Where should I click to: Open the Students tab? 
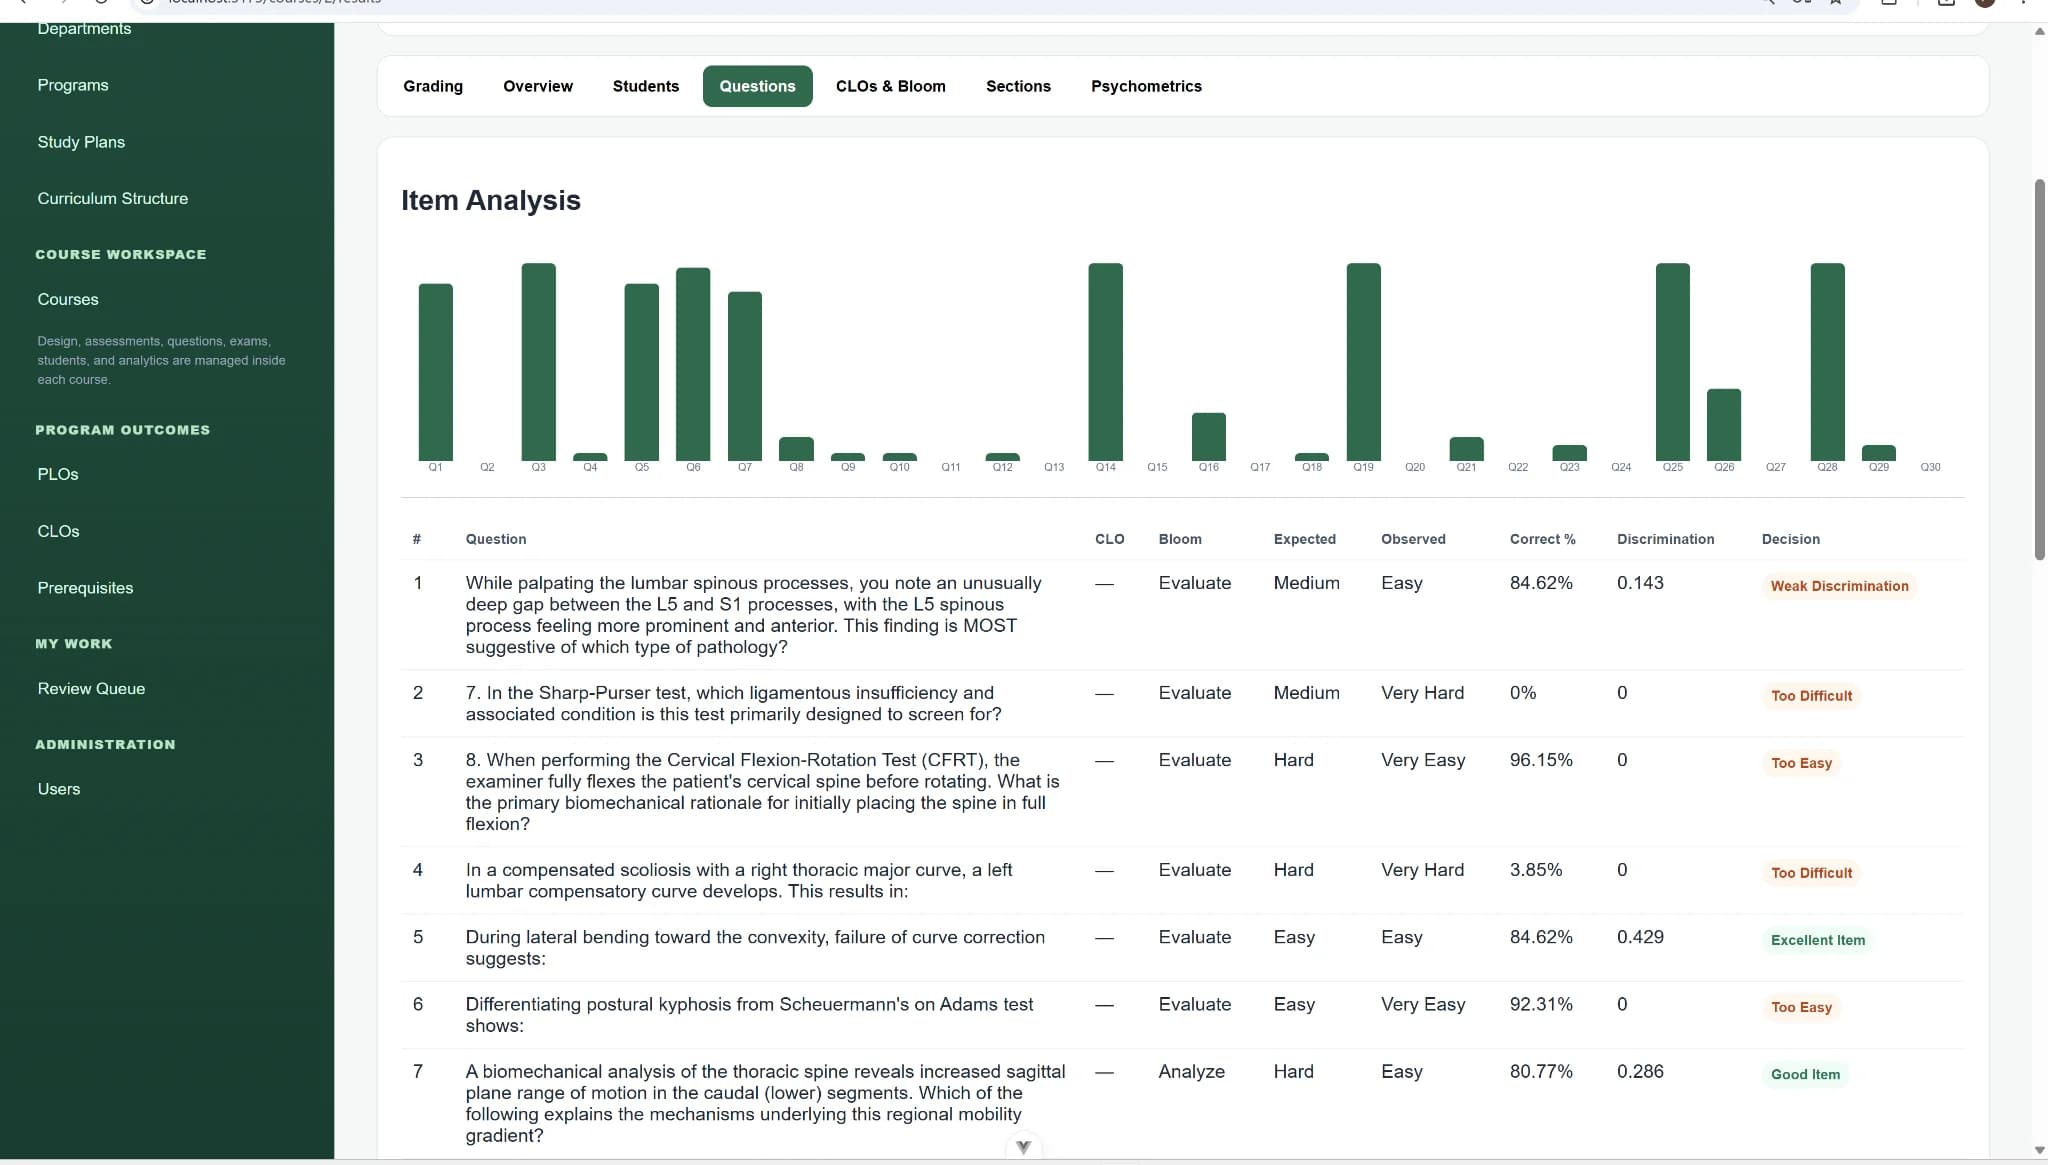tap(645, 86)
